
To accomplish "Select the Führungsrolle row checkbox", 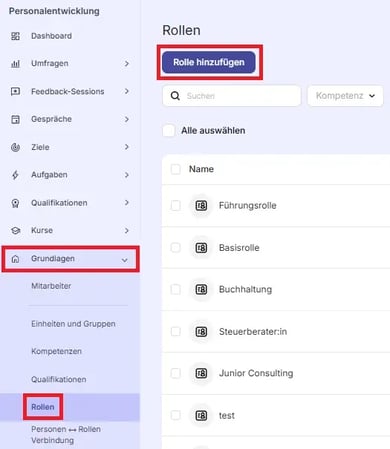I will [176, 206].
